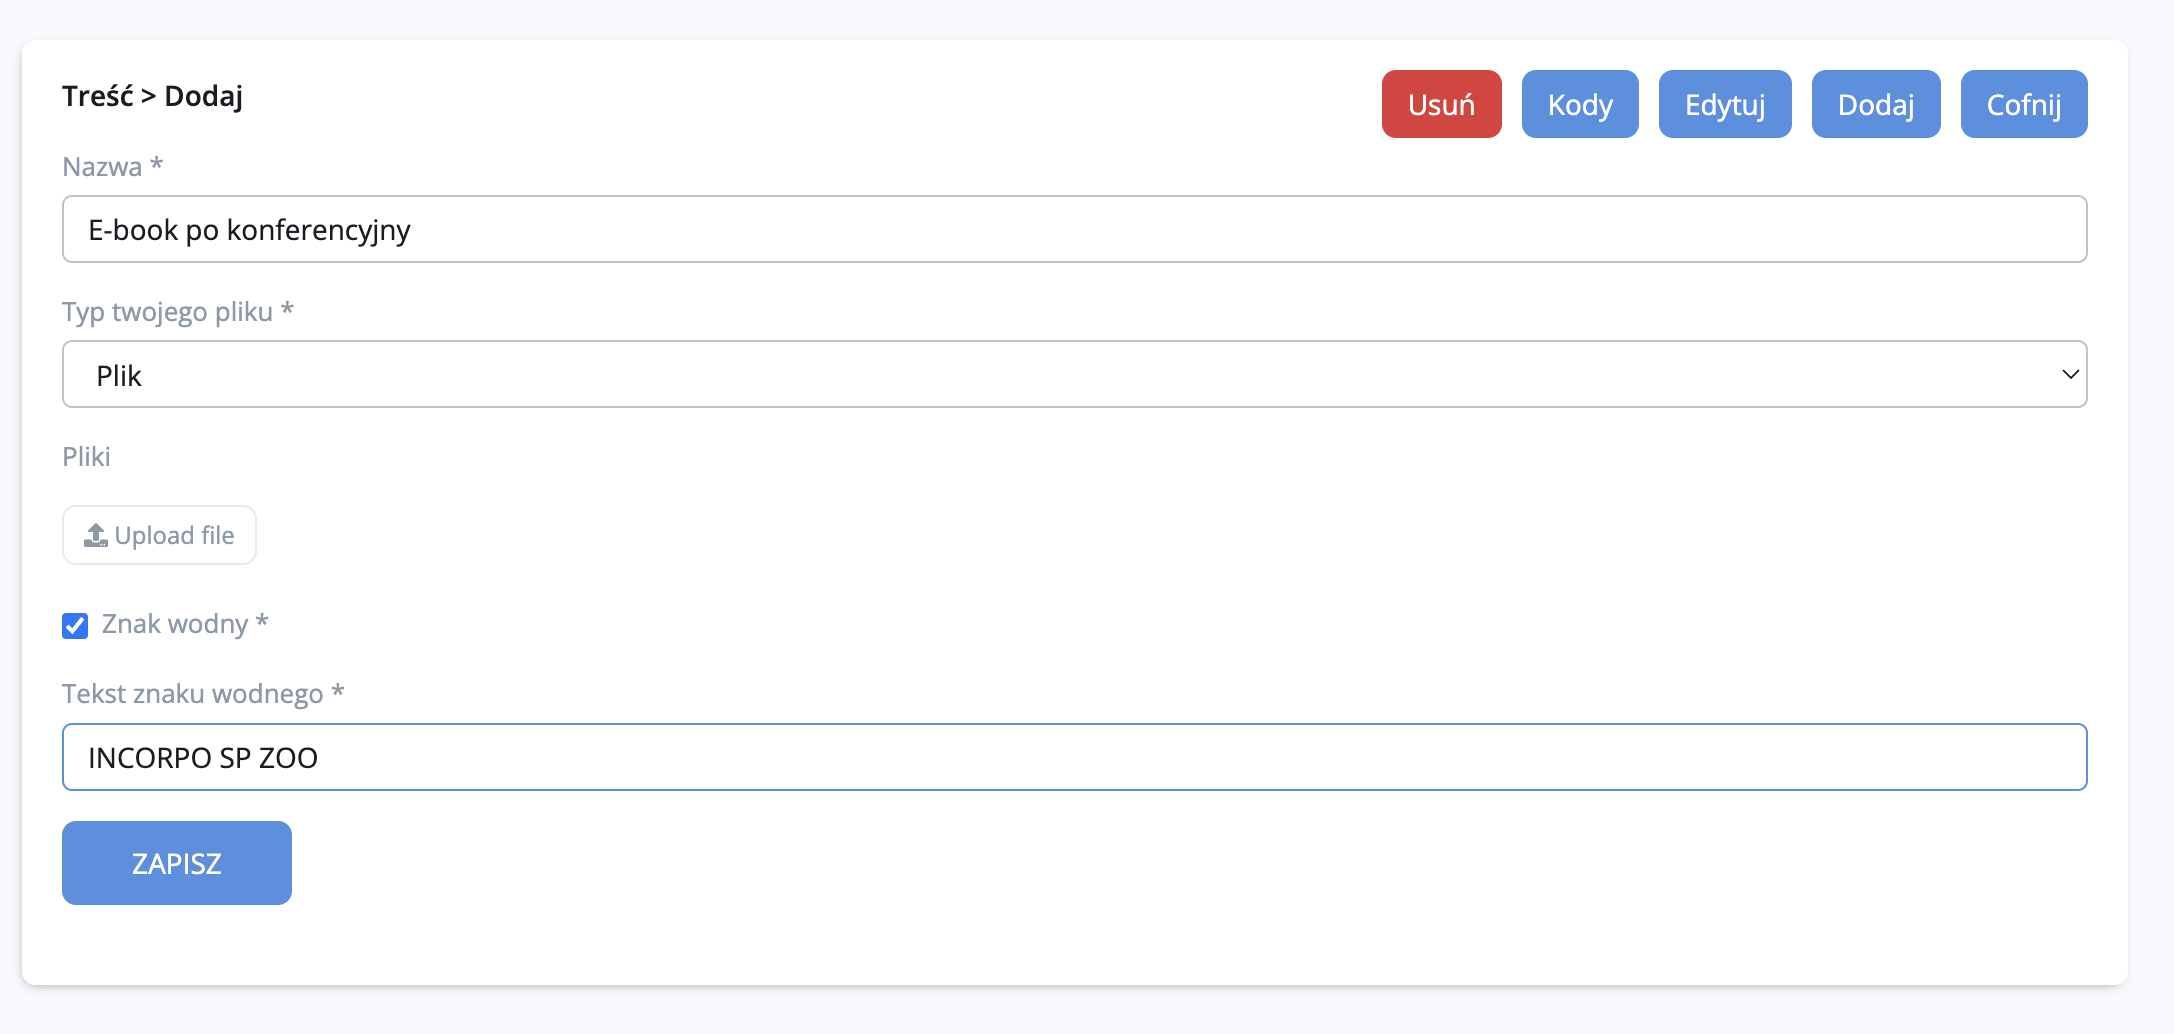
Task: Click the Typ twojego pliku label
Action: click(167, 311)
